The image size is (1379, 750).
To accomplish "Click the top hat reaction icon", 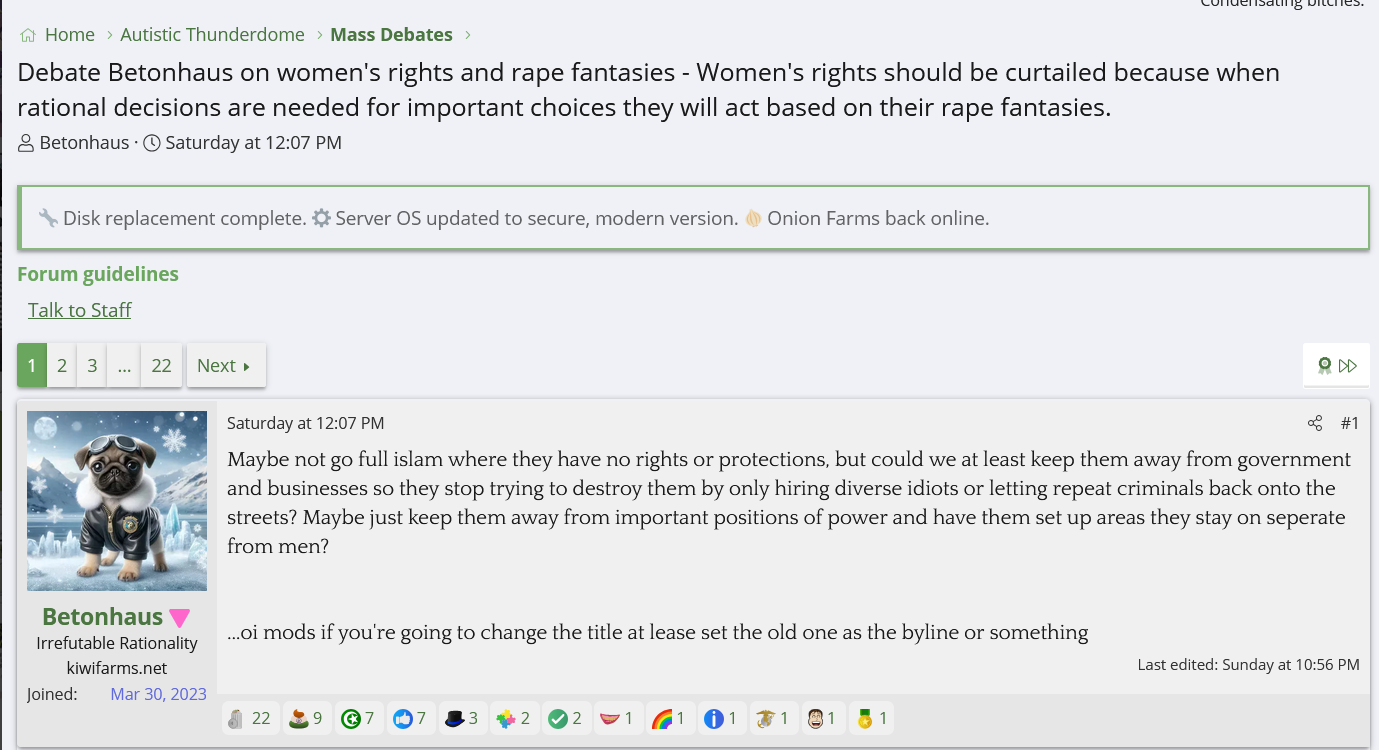I will (x=455, y=718).
